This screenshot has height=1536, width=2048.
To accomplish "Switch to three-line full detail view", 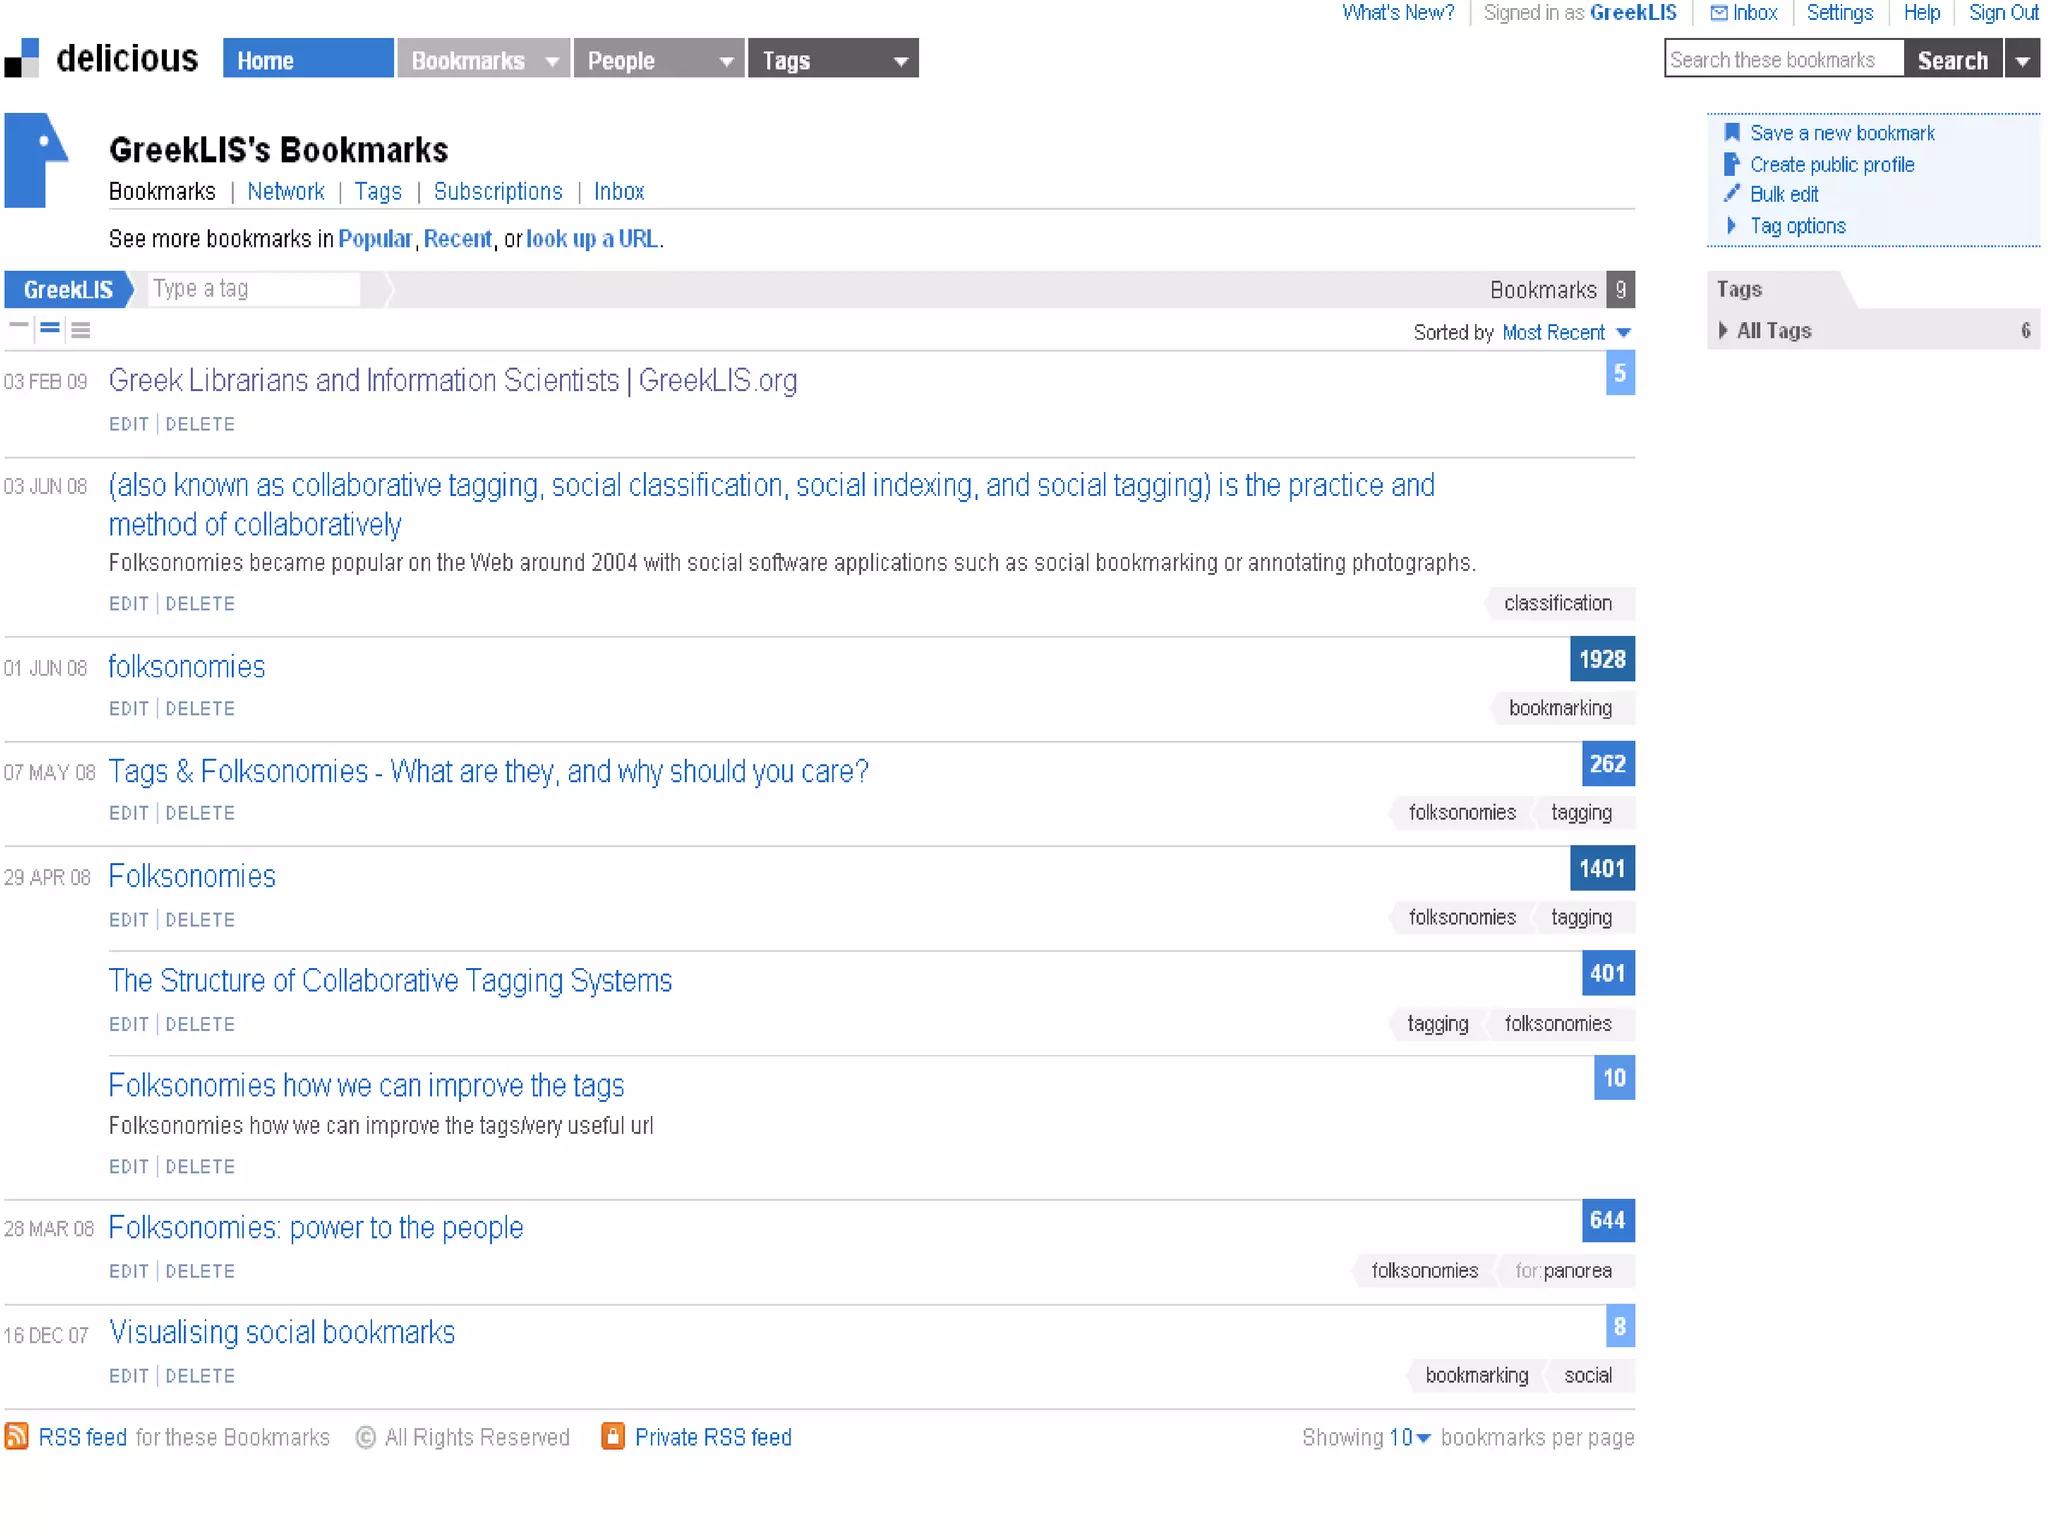I will tap(81, 329).
